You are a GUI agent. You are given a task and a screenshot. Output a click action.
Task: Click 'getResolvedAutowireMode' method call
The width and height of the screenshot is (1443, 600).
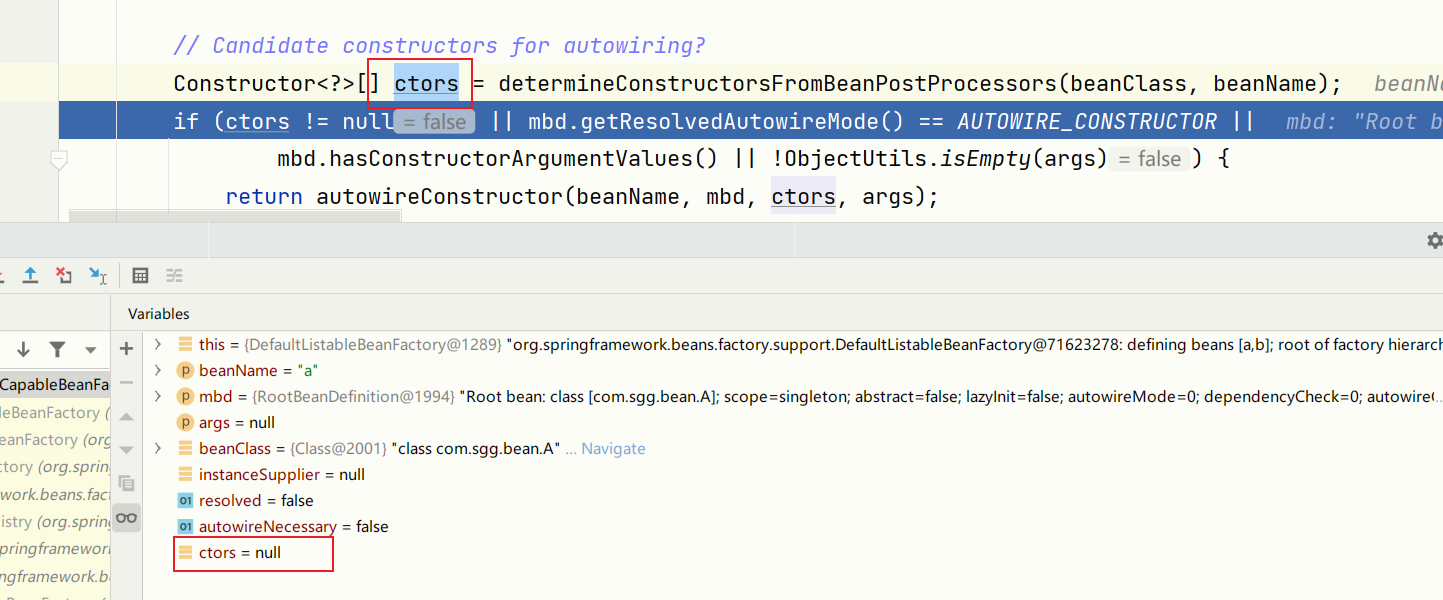[x=731, y=121]
